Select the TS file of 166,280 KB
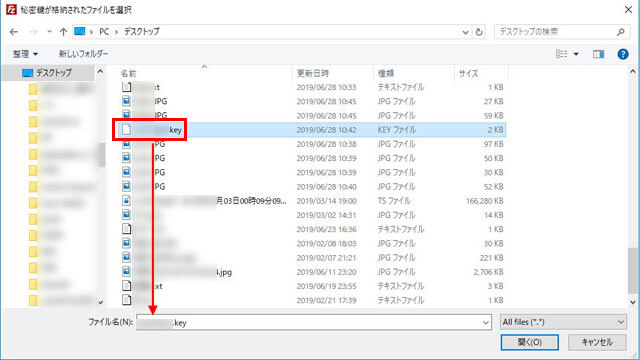640x360 pixels. click(312, 201)
